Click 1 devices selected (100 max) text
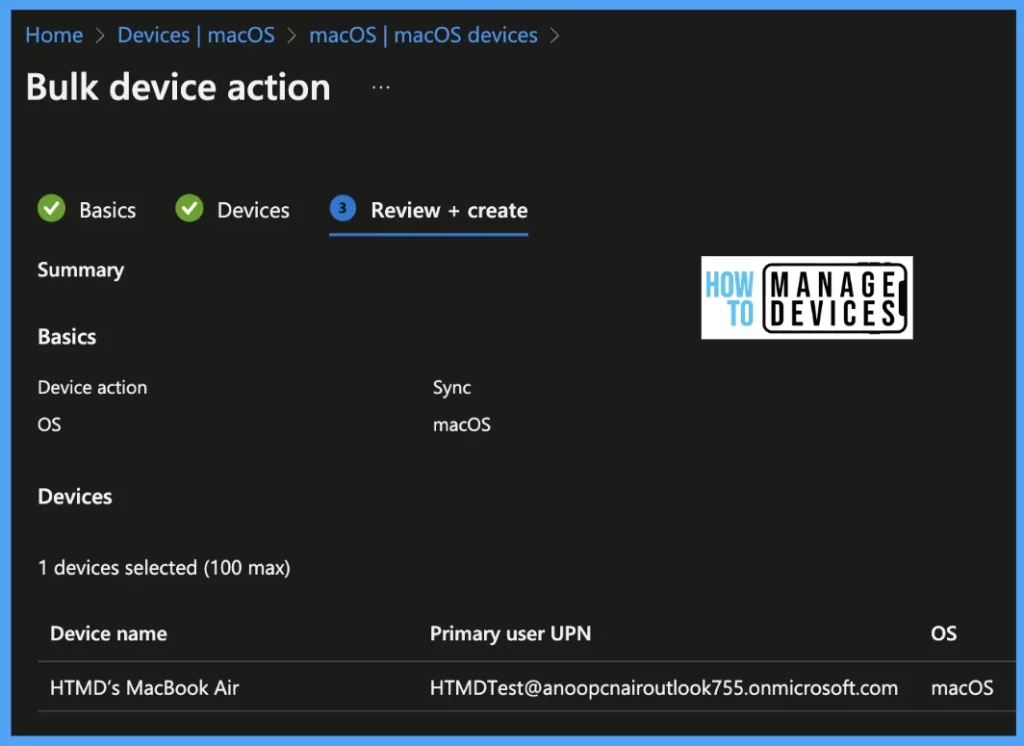This screenshot has width=1024, height=746. pos(164,568)
